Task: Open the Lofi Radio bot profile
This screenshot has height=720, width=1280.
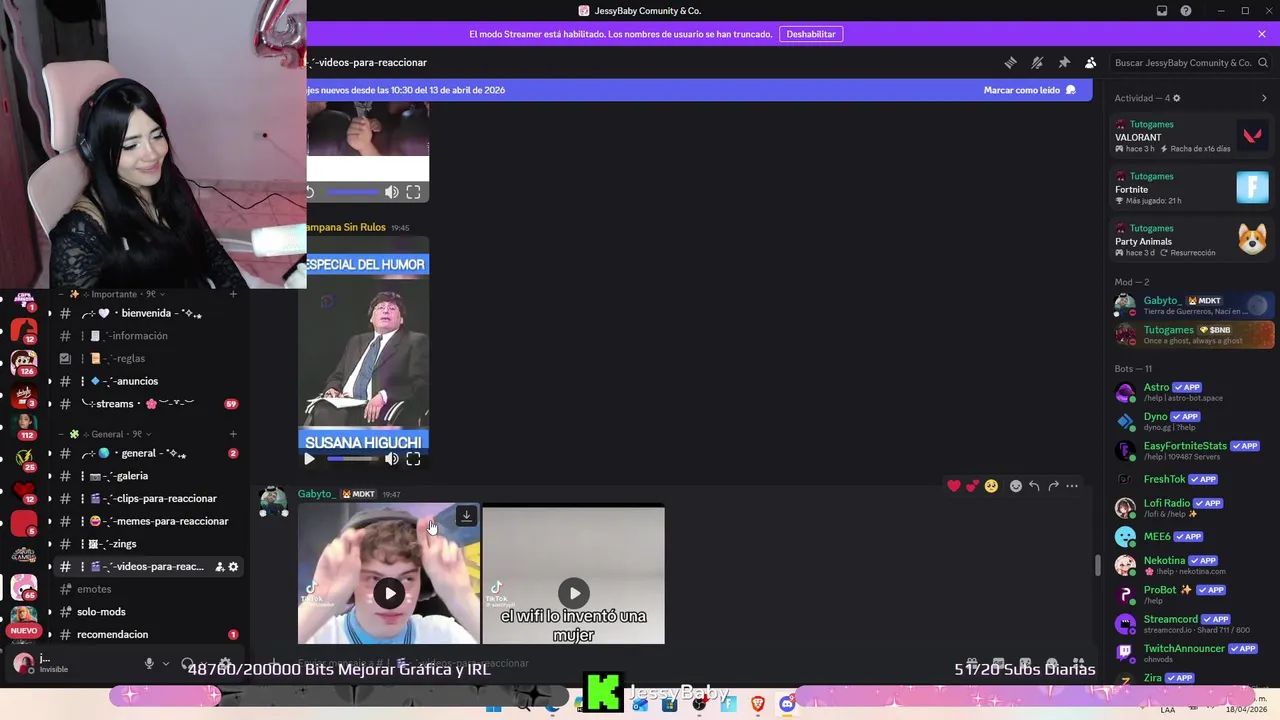Action: 1192,508
